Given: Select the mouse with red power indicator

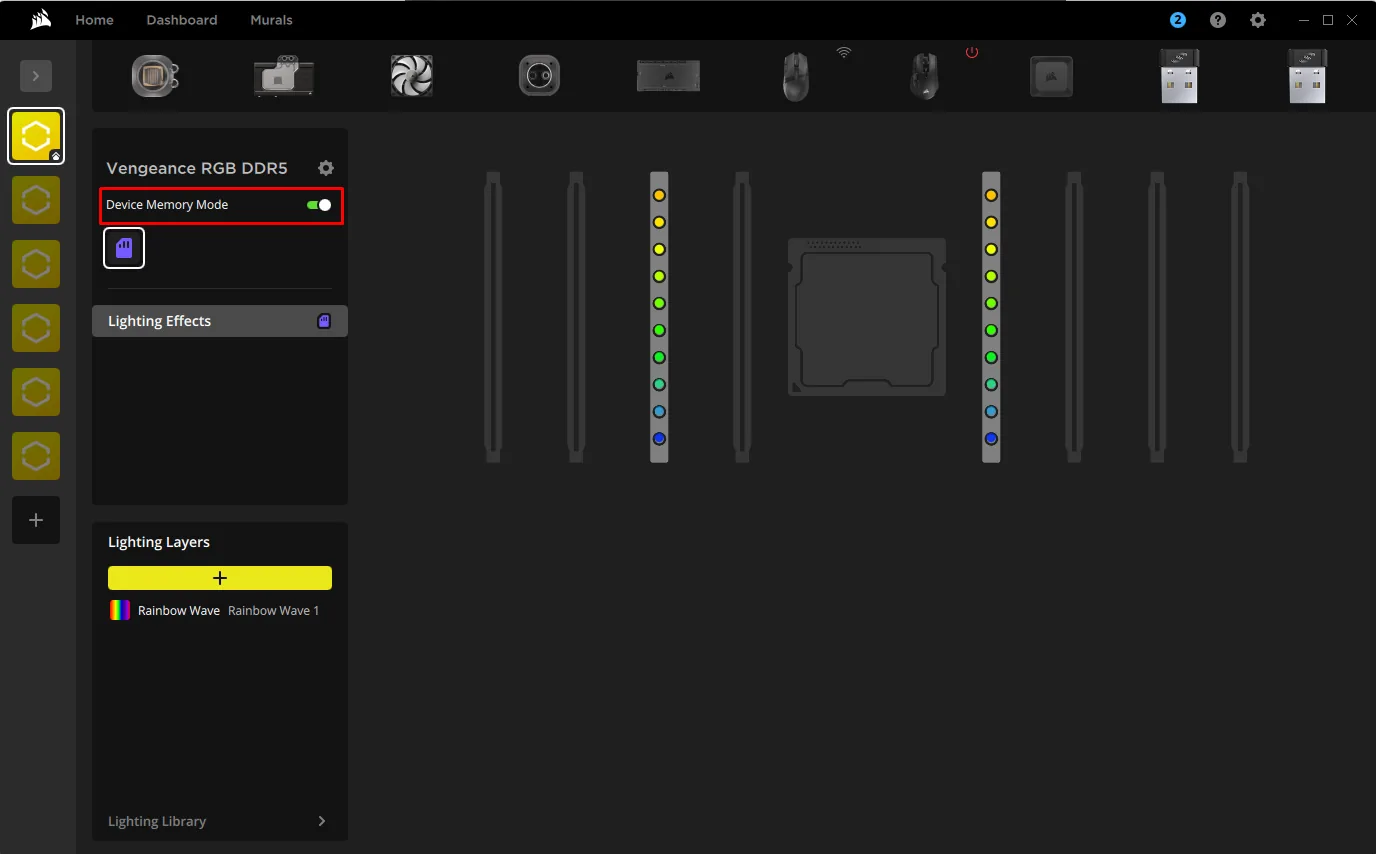Looking at the screenshot, I should click(925, 77).
